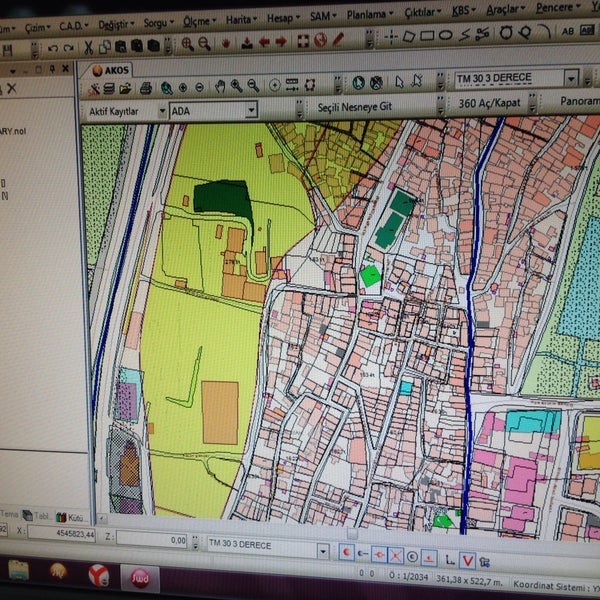Toggle the intersection X snap button
600x600 pixels.
pyautogui.click(x=395, y=555)
